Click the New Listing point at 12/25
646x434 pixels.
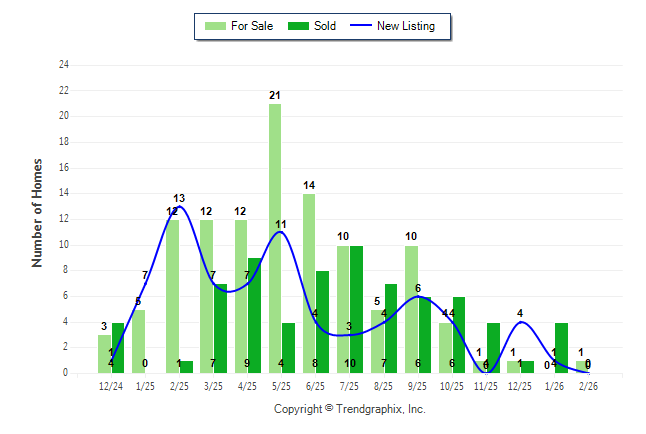pyautogui.click(x=520, y=322)
